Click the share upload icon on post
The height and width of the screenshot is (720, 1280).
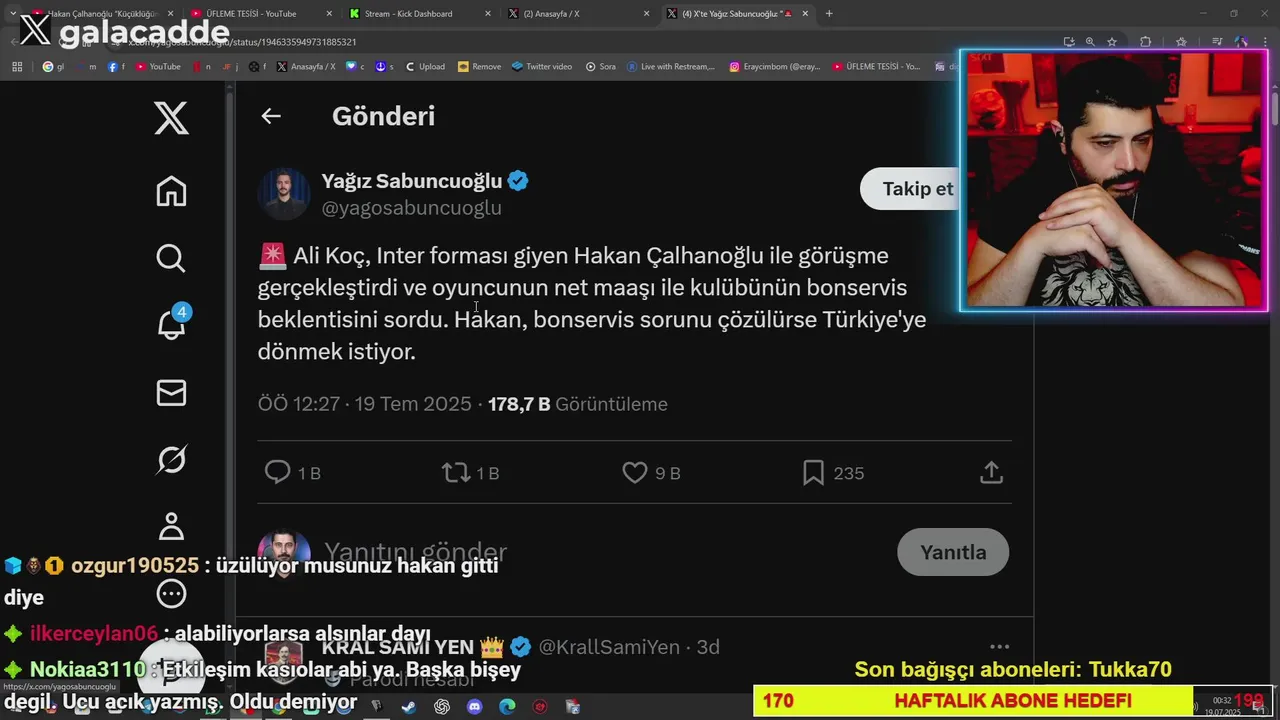(x=991, y=472)
